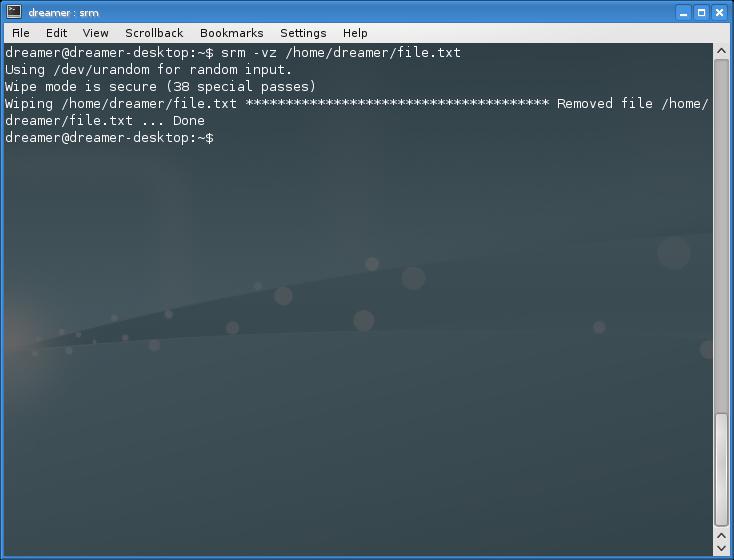This screenshot has height=560, width=734.
Task: Expand the View menu
Action: (x=95, y=33)
